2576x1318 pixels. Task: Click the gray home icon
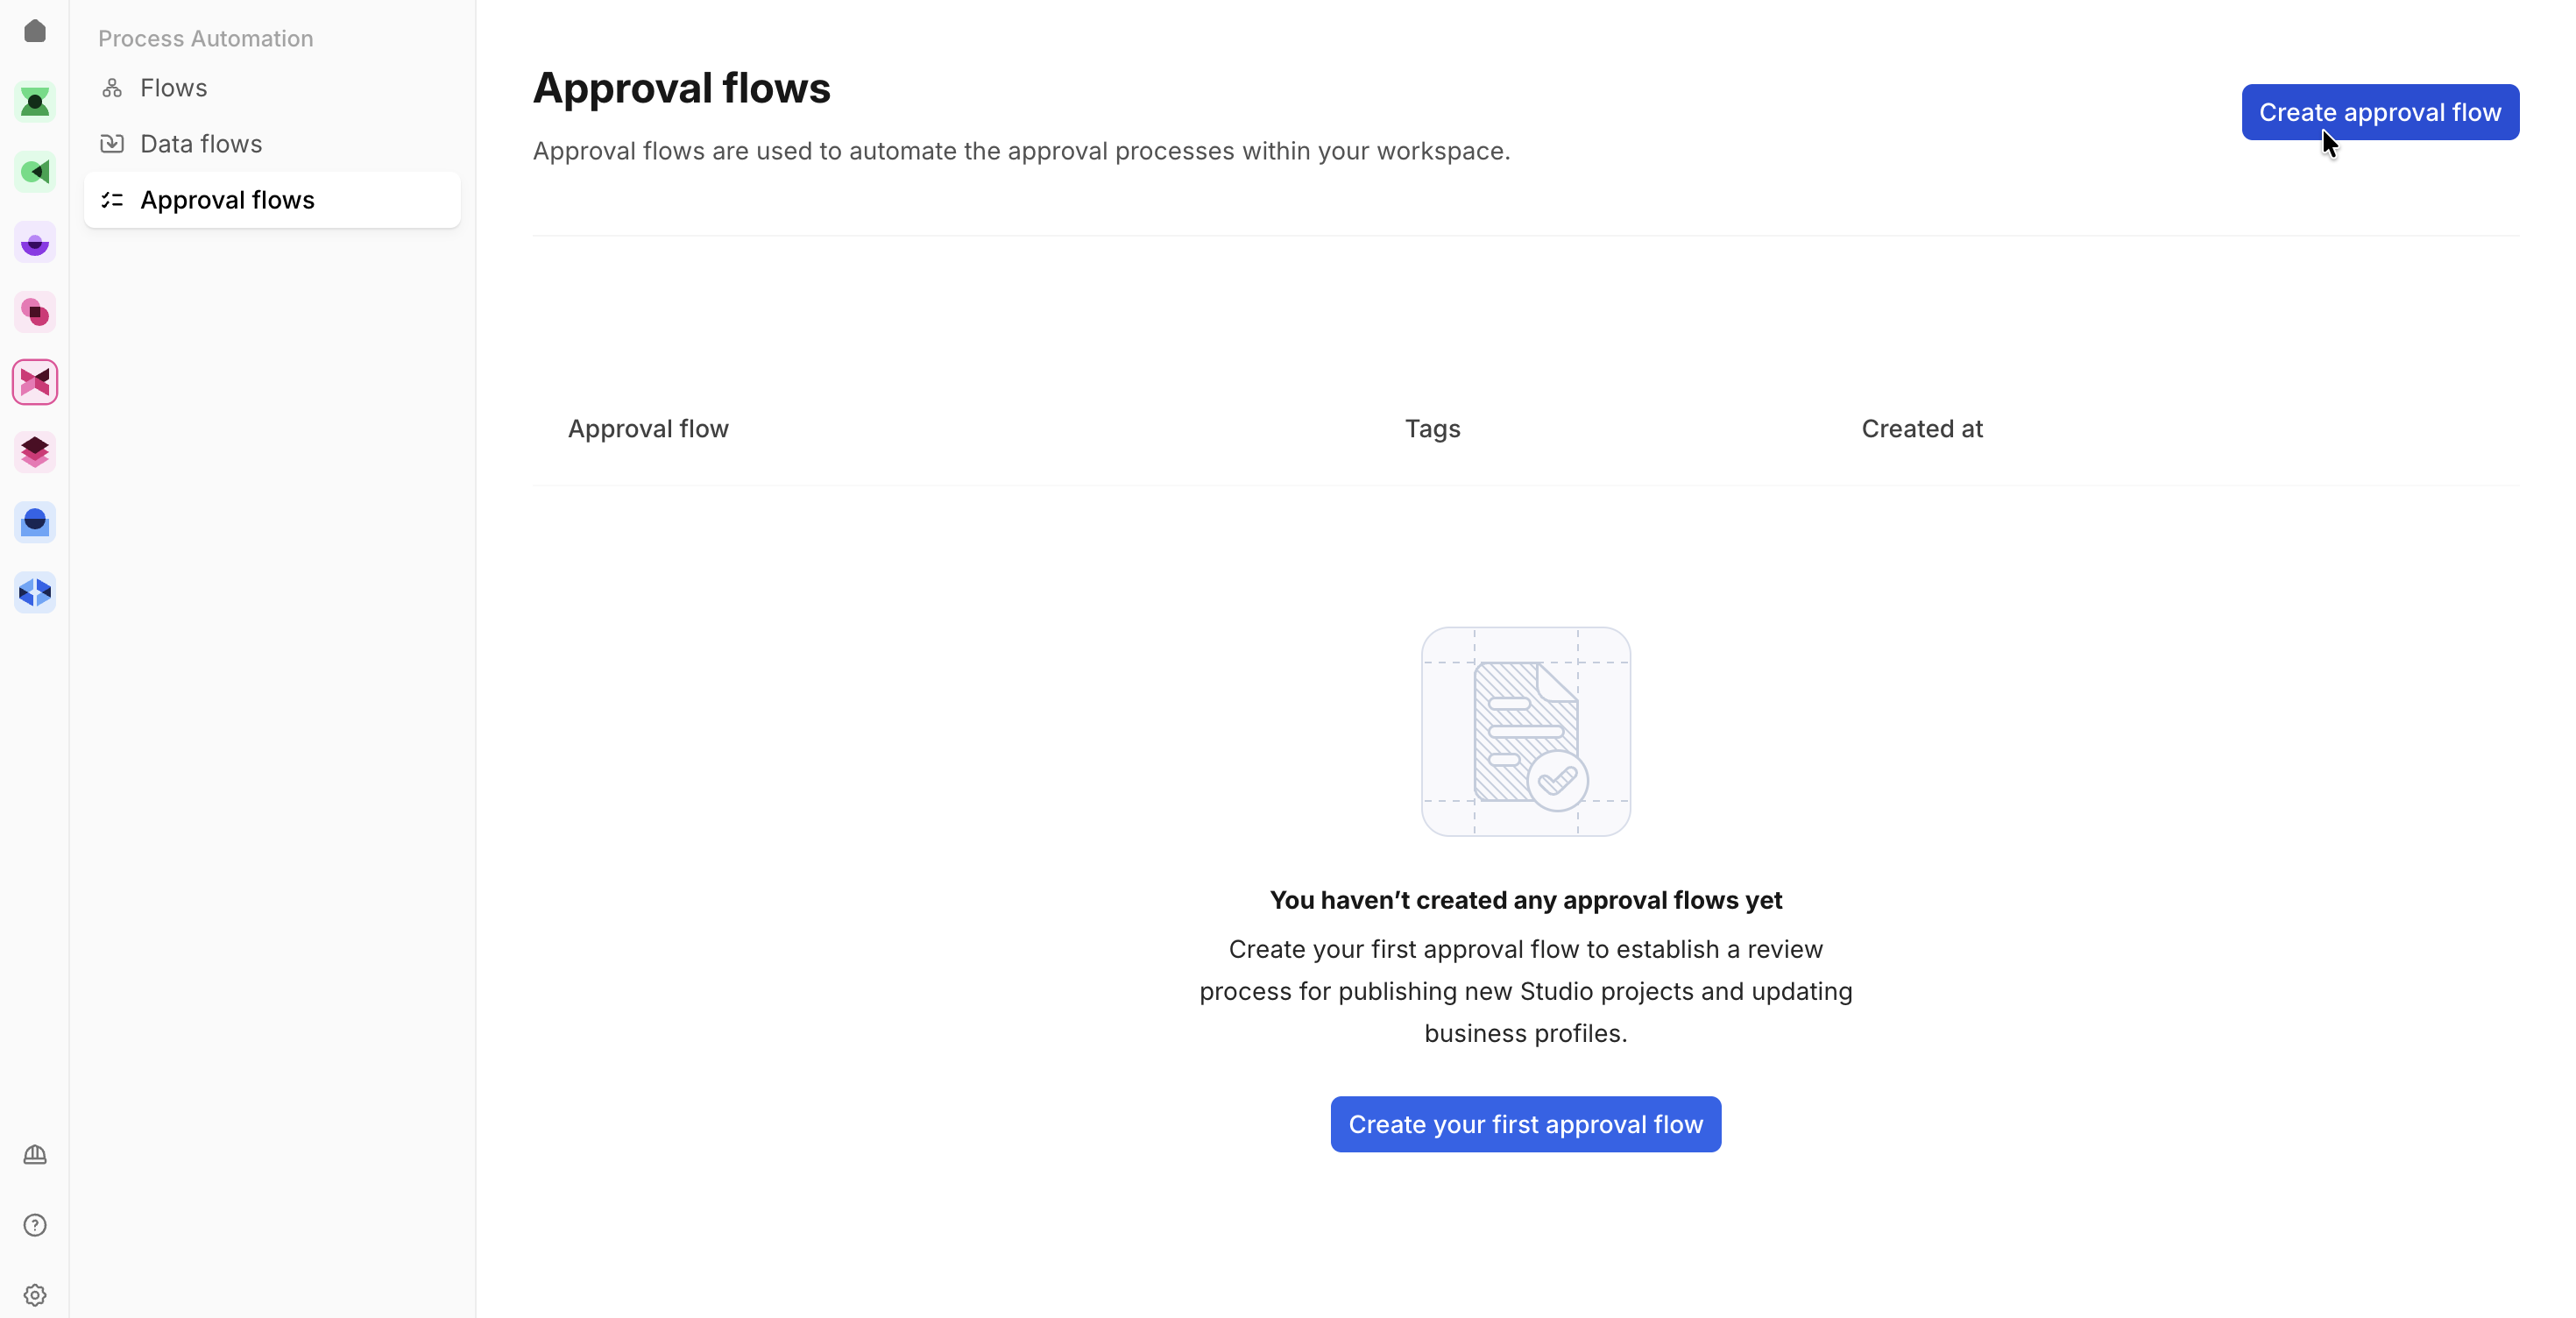pos(35,31)
